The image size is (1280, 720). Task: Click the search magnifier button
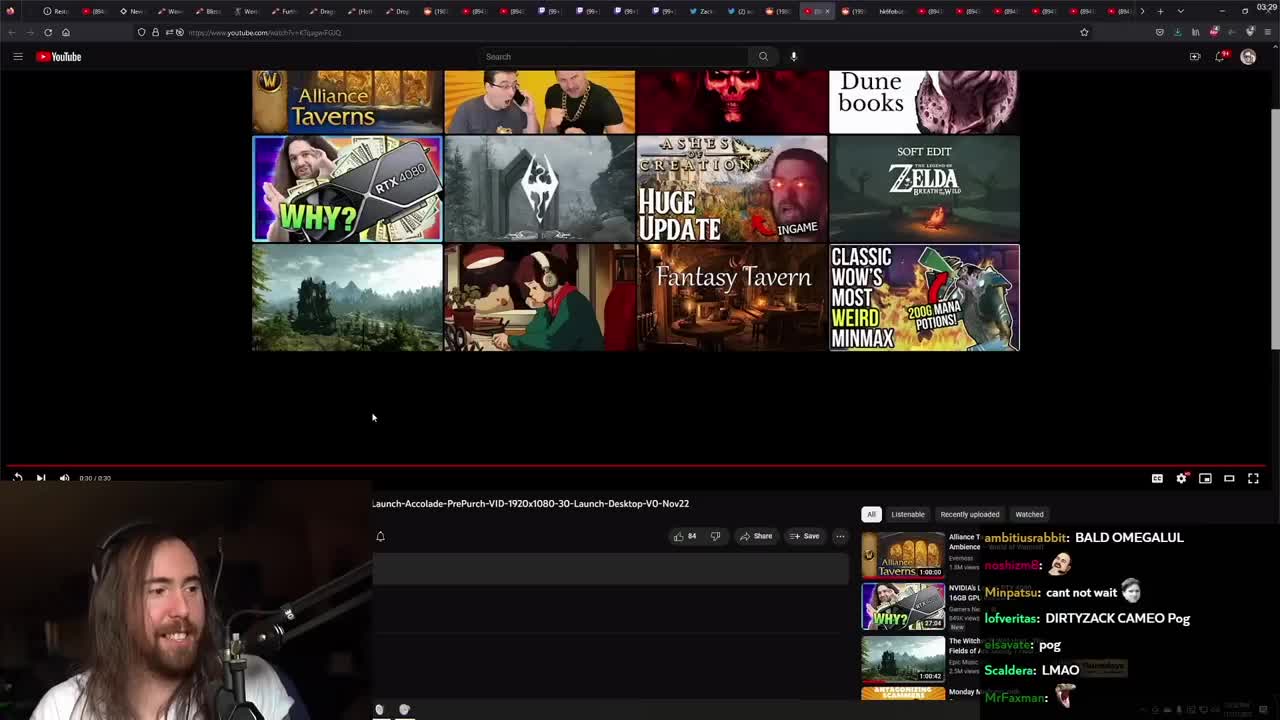pos(763,57)
